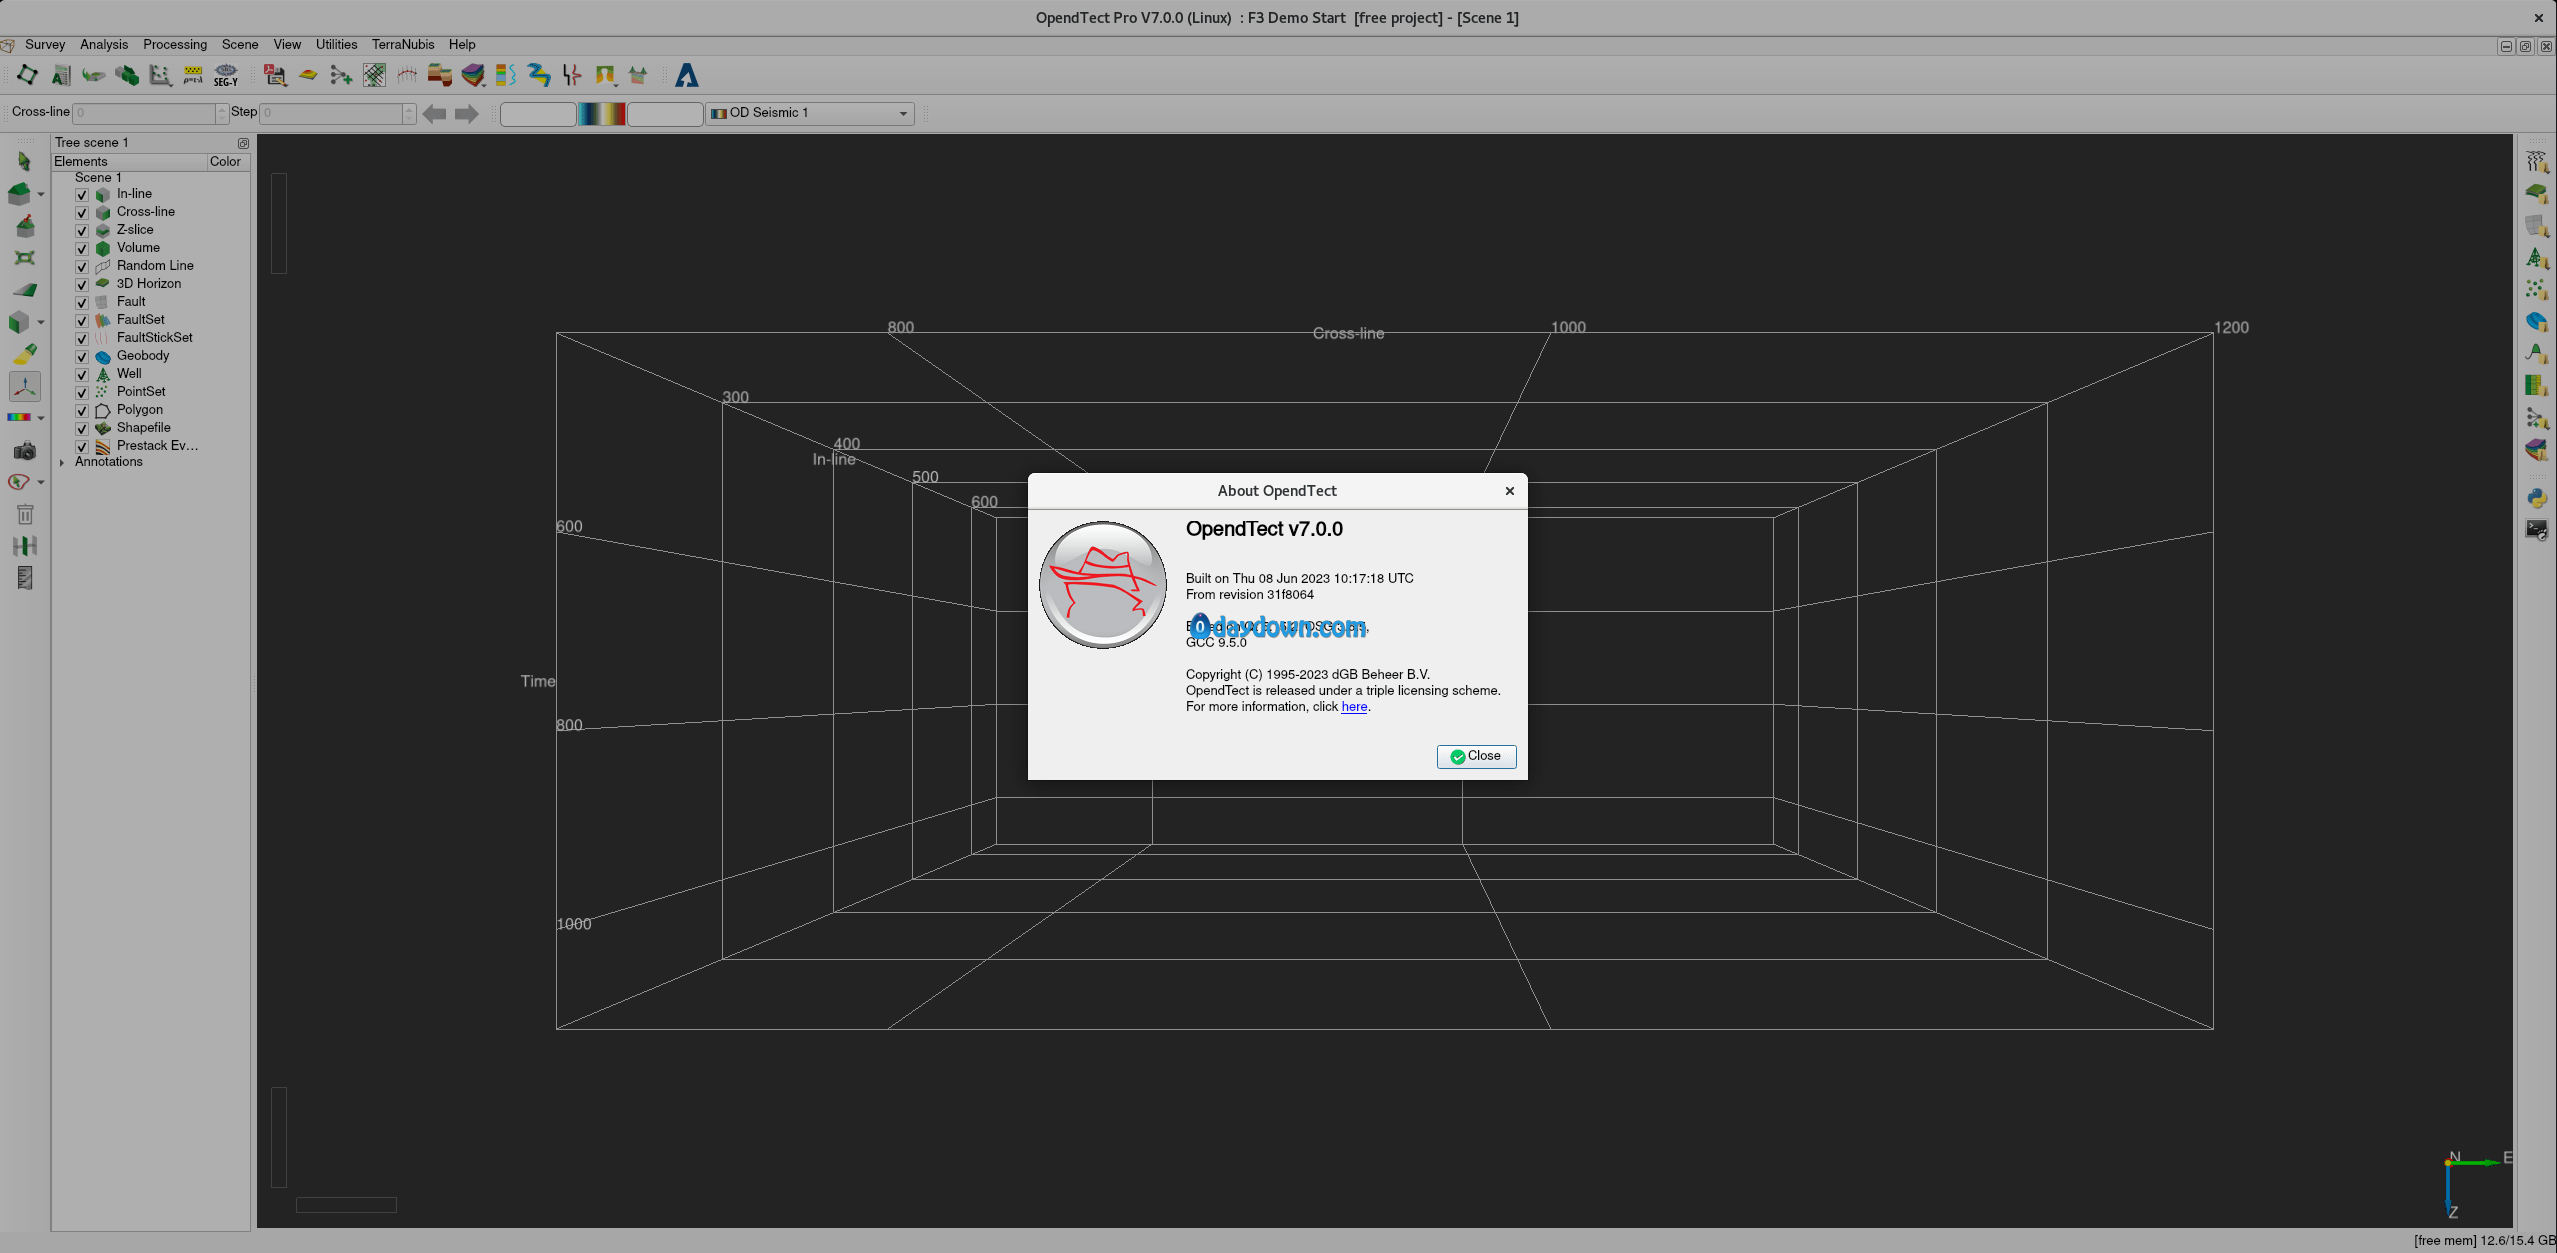Image resolution: width=2557 pixels, height=1253 pixels.
Task: Toggle the Fault checkbox
Action: [x=82, y=303]
